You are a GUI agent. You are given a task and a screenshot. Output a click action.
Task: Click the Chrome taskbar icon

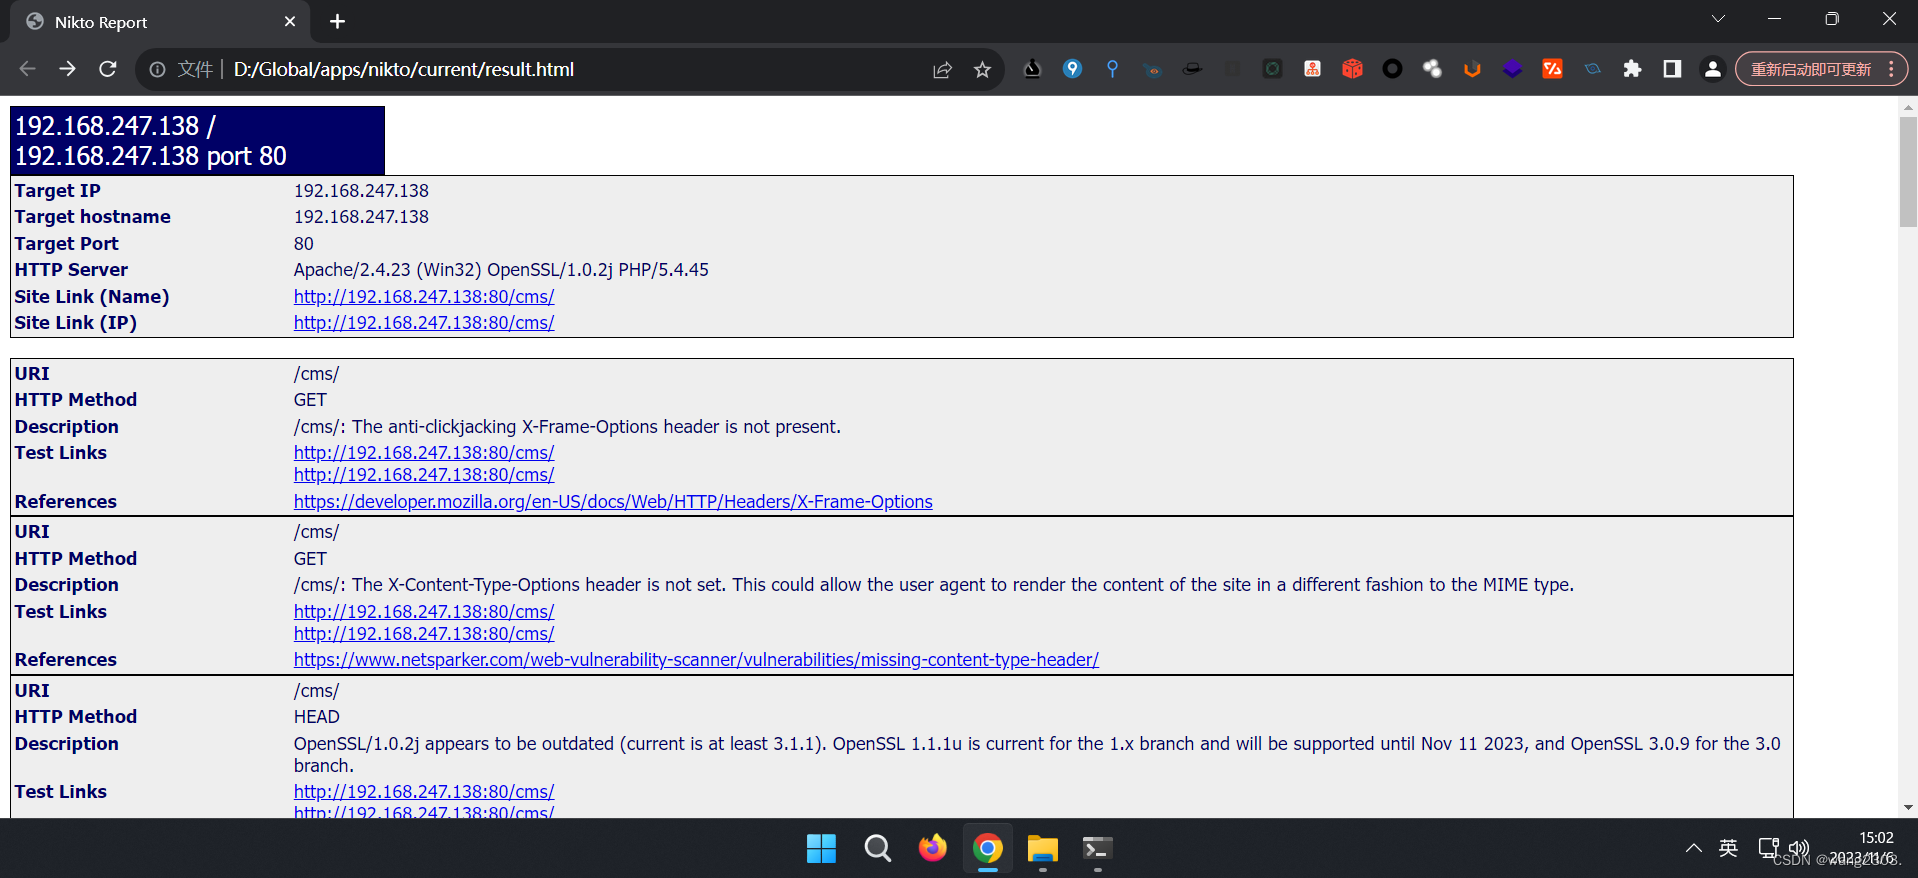tap(987, 849)
